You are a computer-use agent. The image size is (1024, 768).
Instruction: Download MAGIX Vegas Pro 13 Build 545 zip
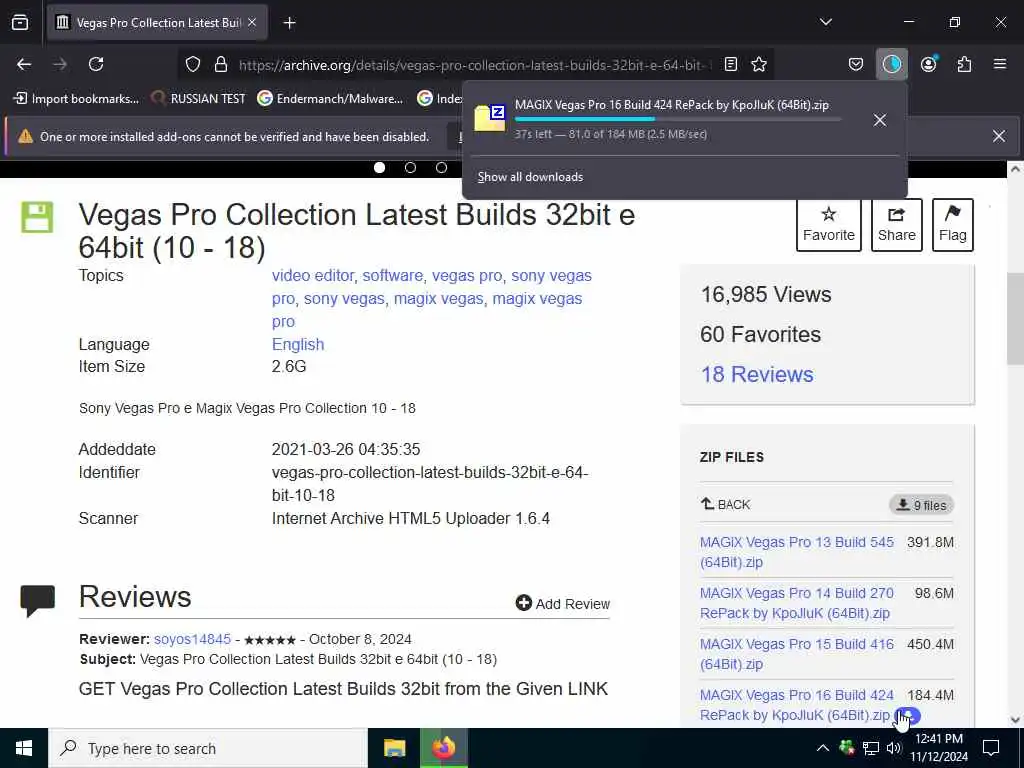click(x=797, y=552)
